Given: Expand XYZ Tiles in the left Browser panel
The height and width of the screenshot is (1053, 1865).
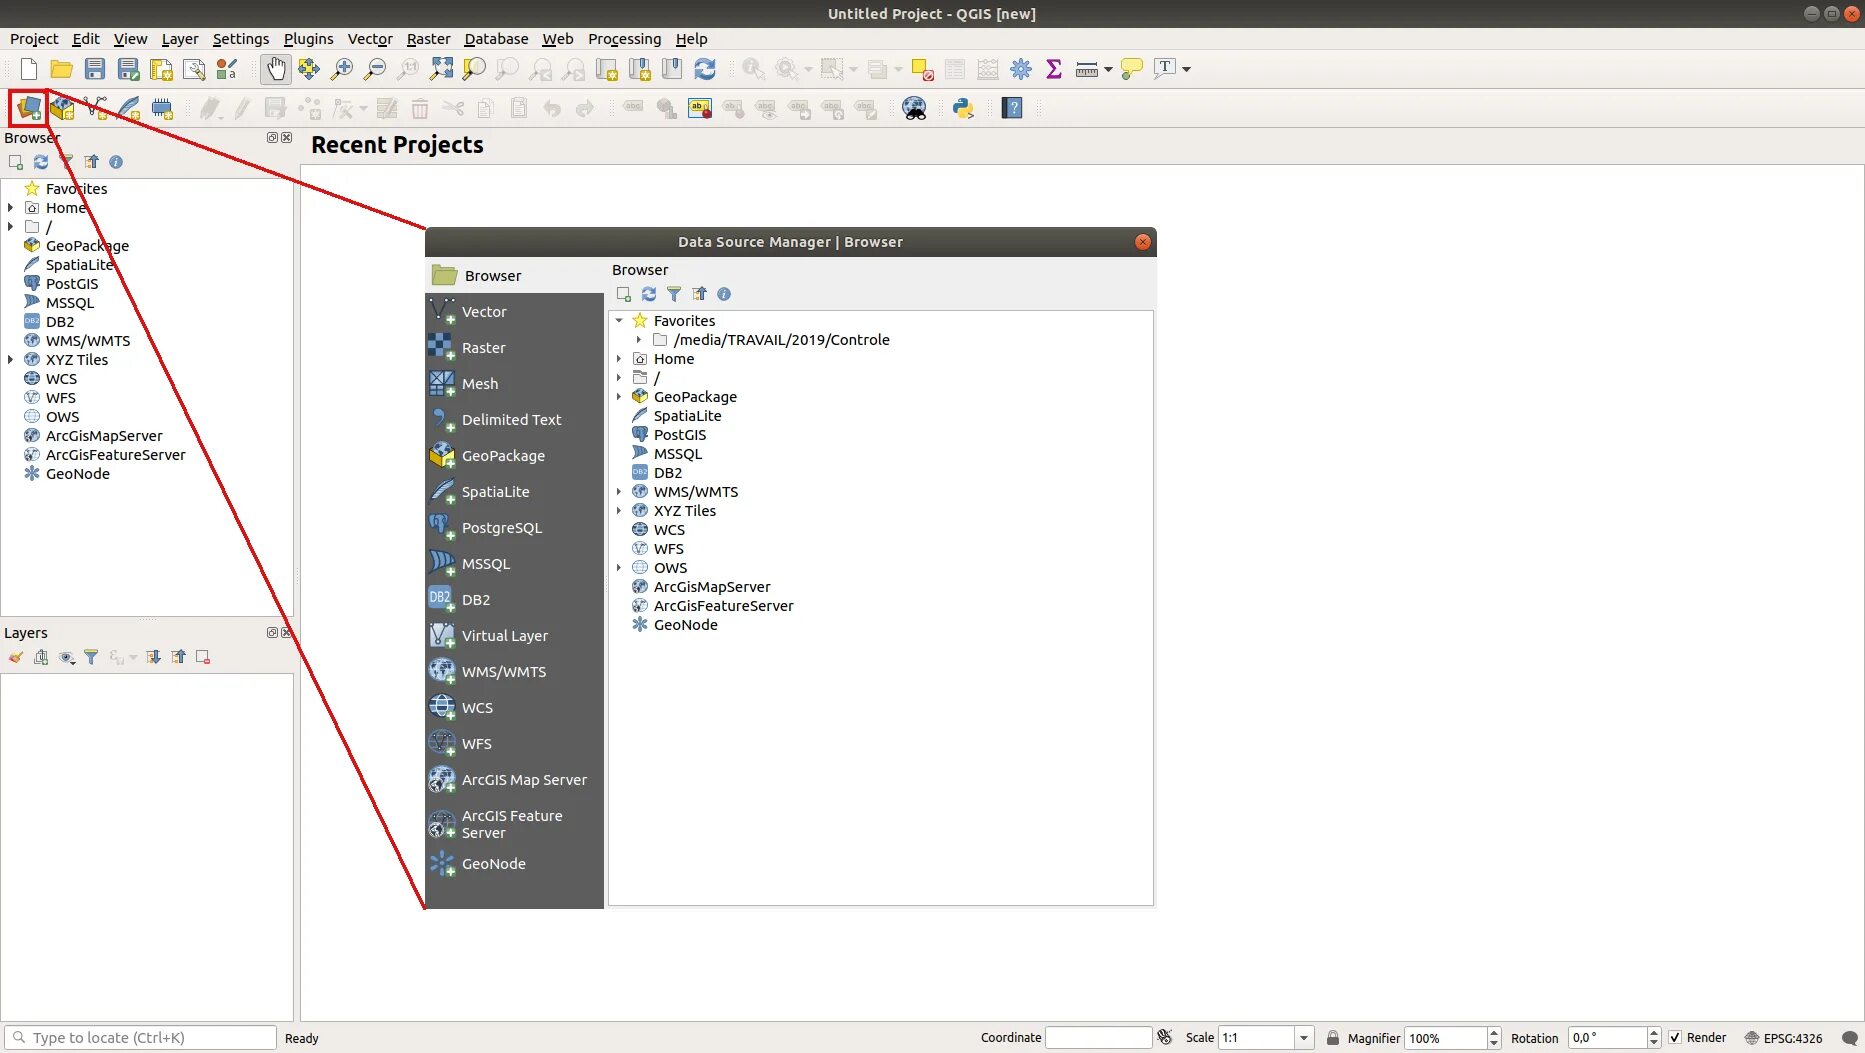Looking at the screenshot, I should [x=10, y=360].
